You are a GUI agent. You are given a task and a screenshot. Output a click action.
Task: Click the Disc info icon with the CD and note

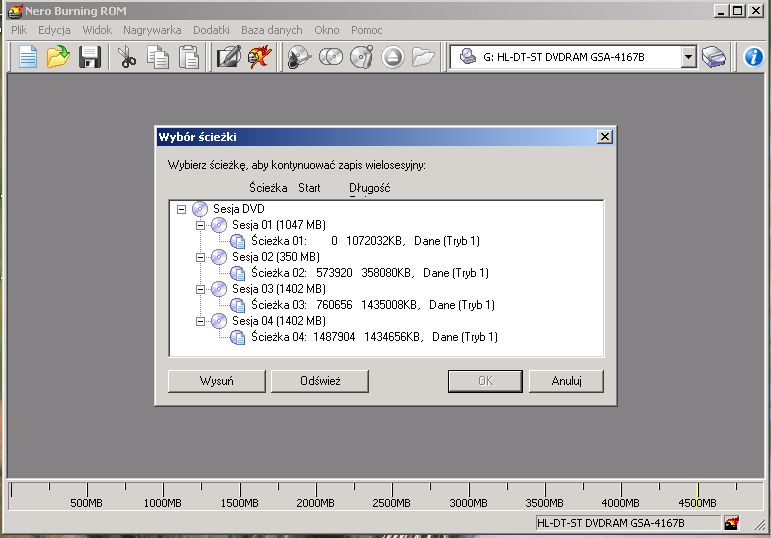361,57
